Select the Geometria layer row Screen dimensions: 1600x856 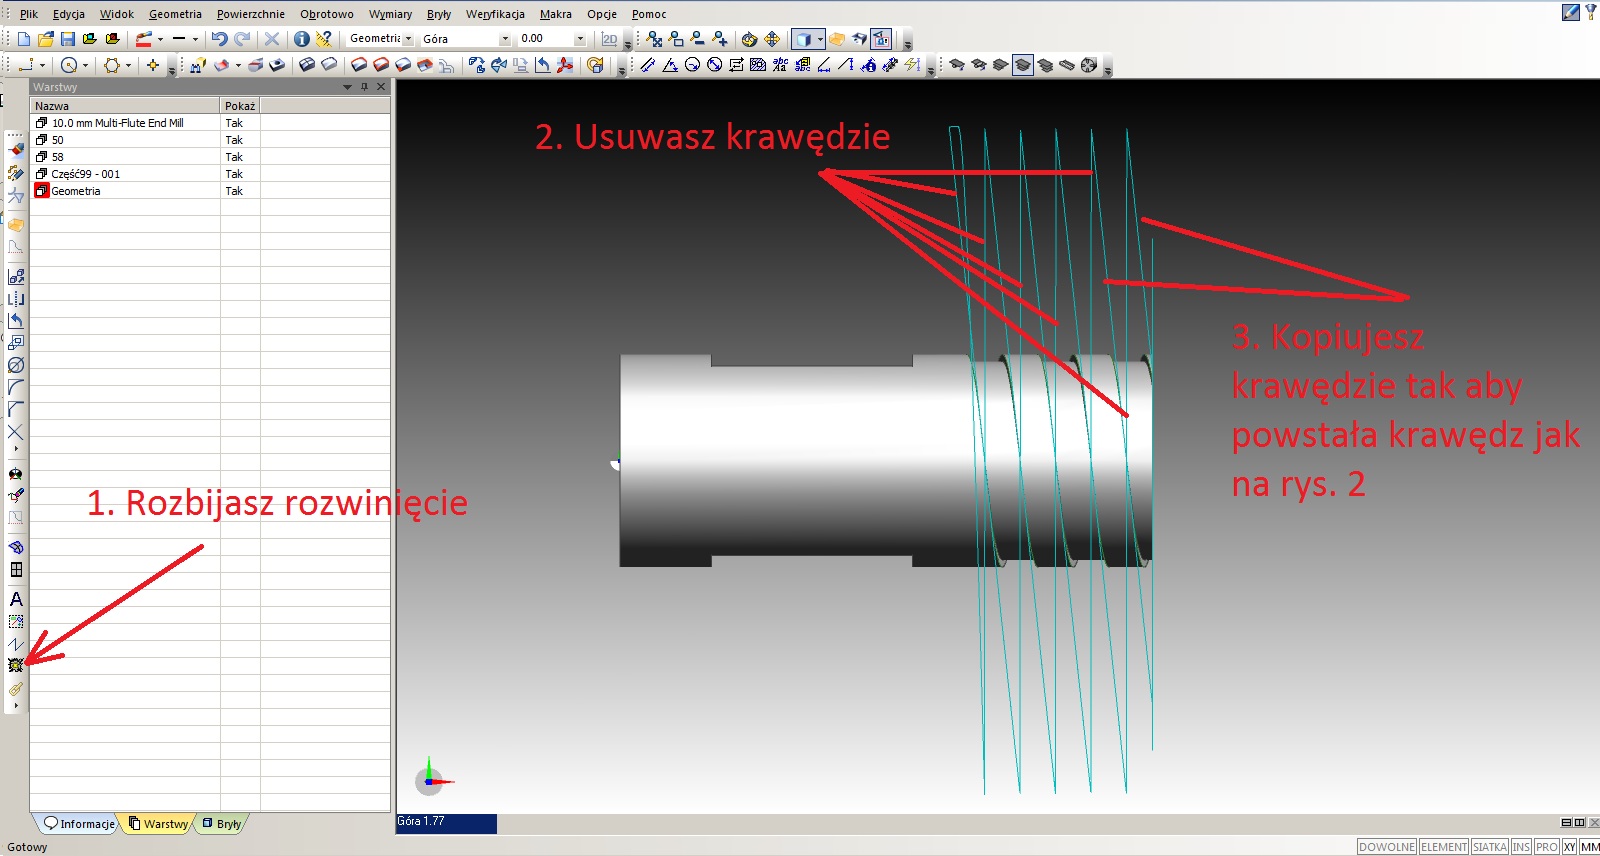click(210, 191)
